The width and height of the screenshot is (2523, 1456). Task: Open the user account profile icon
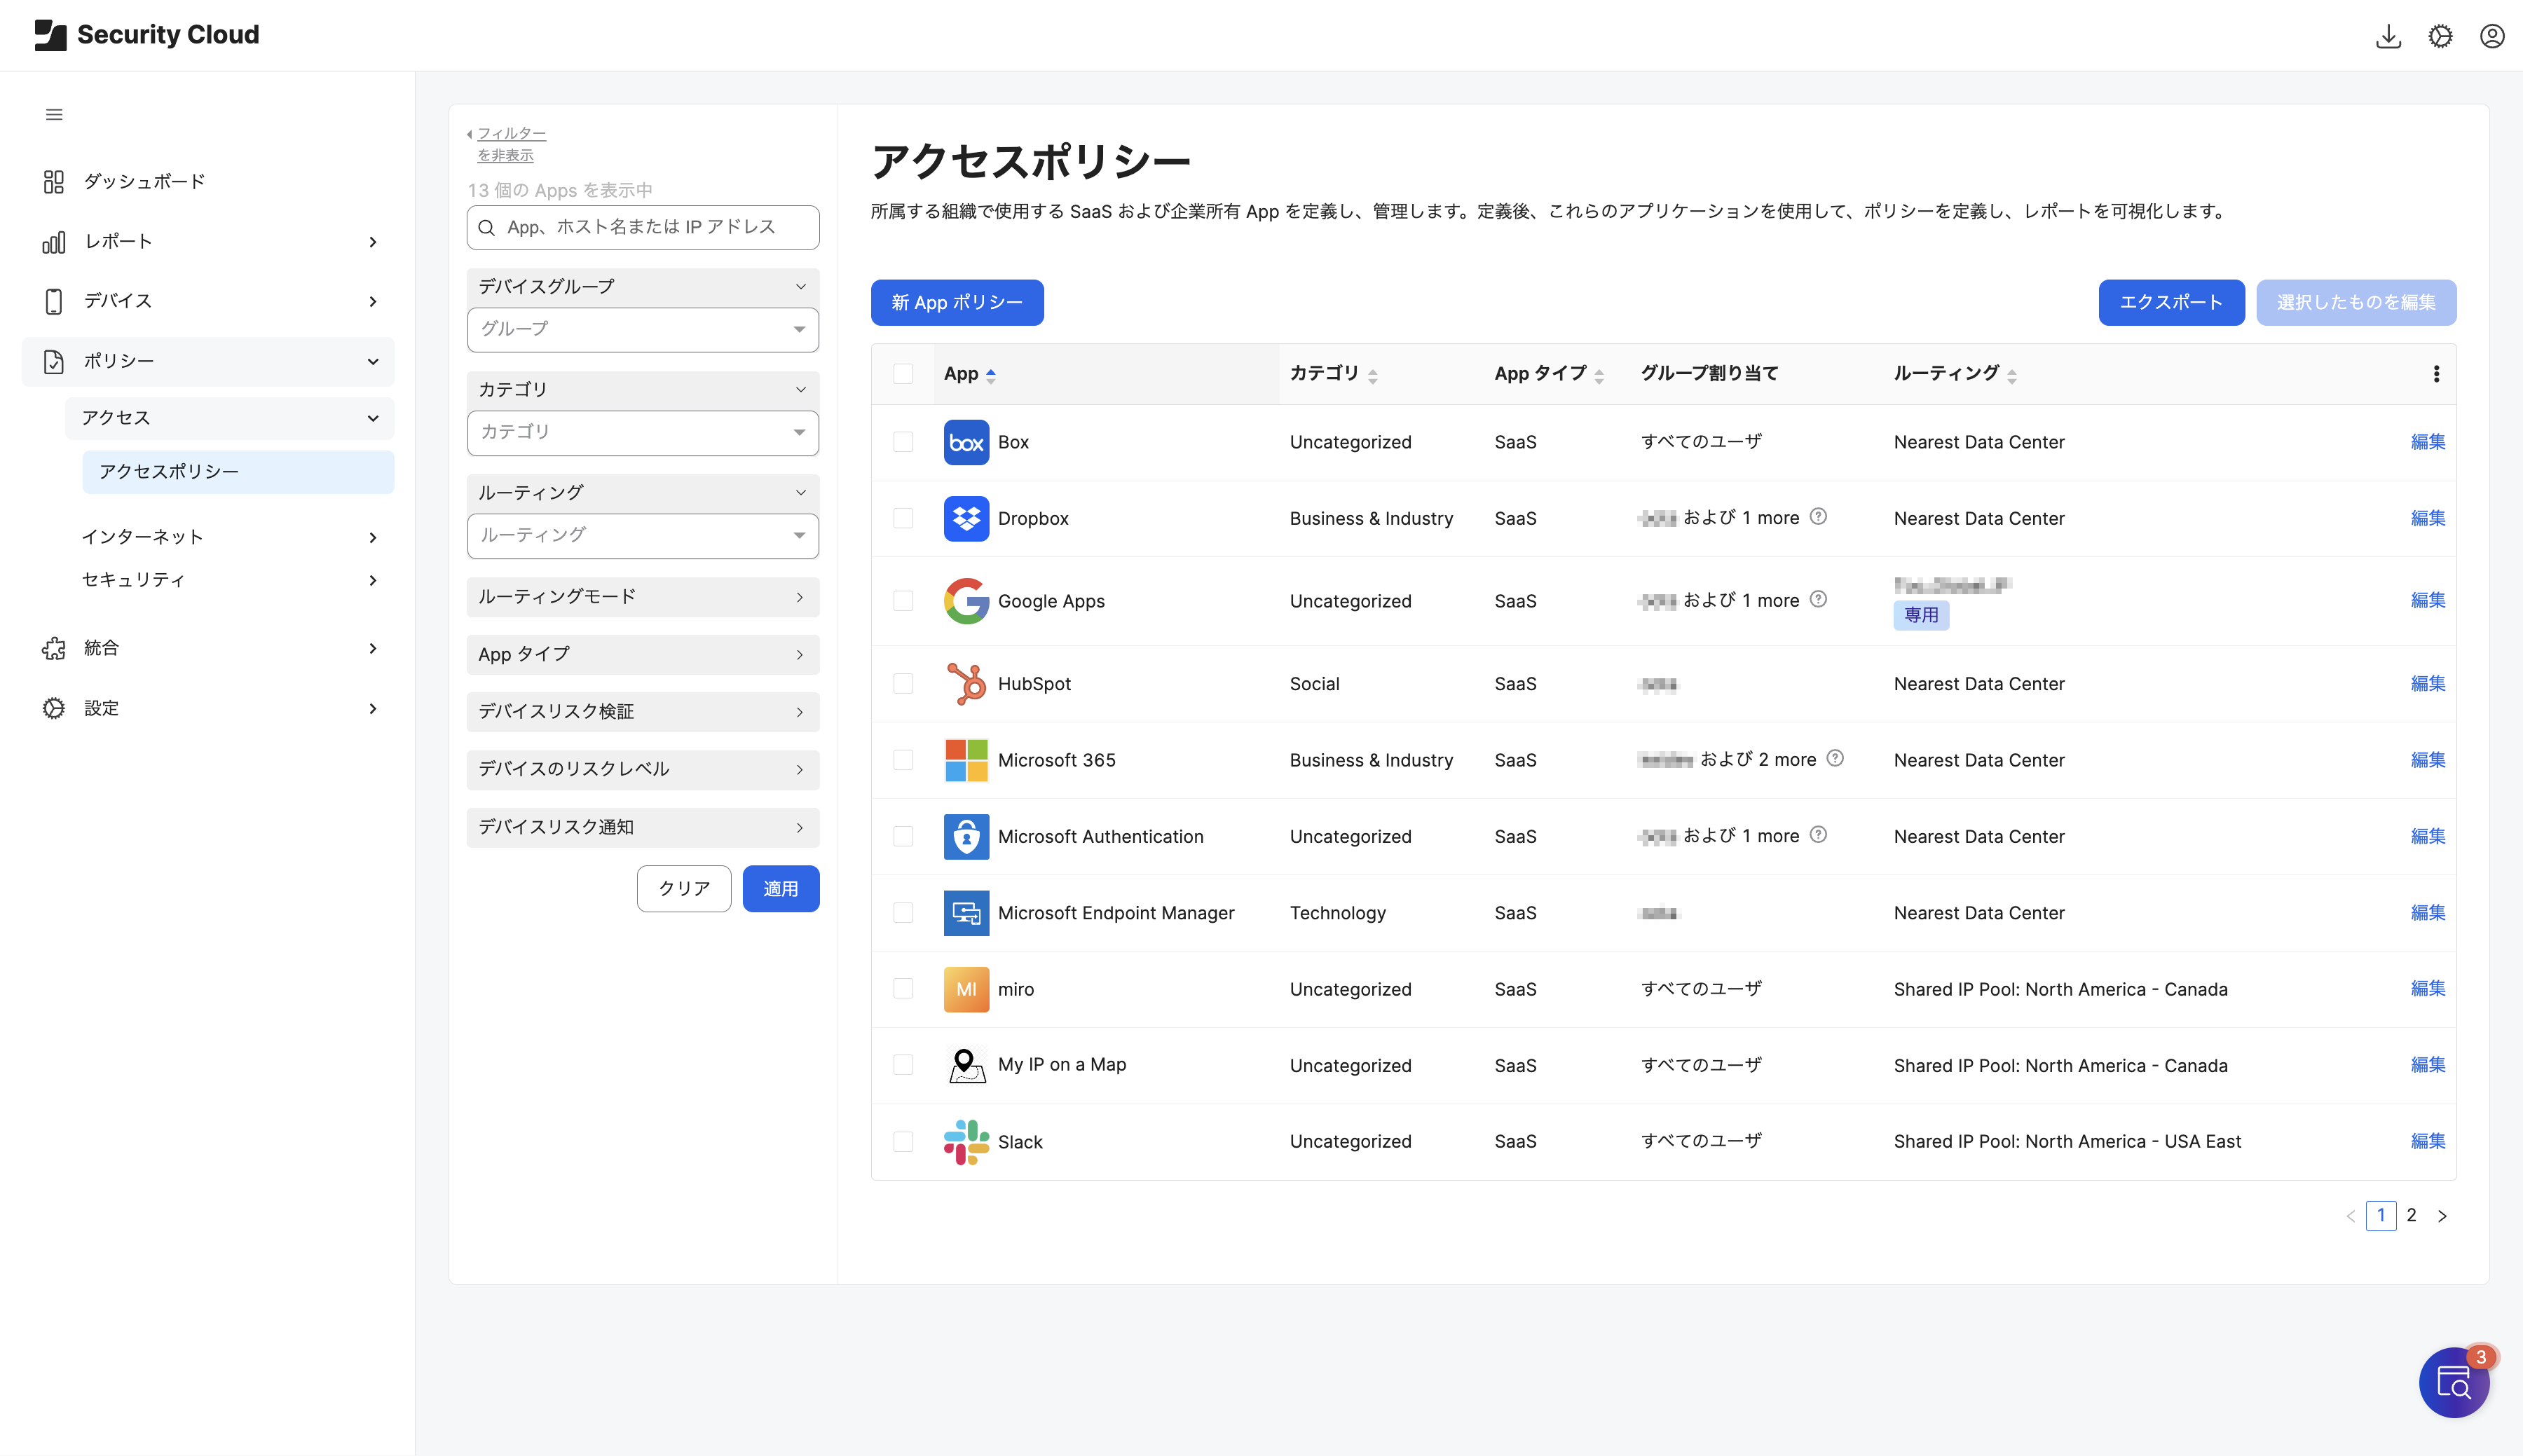click(2492, 36)
